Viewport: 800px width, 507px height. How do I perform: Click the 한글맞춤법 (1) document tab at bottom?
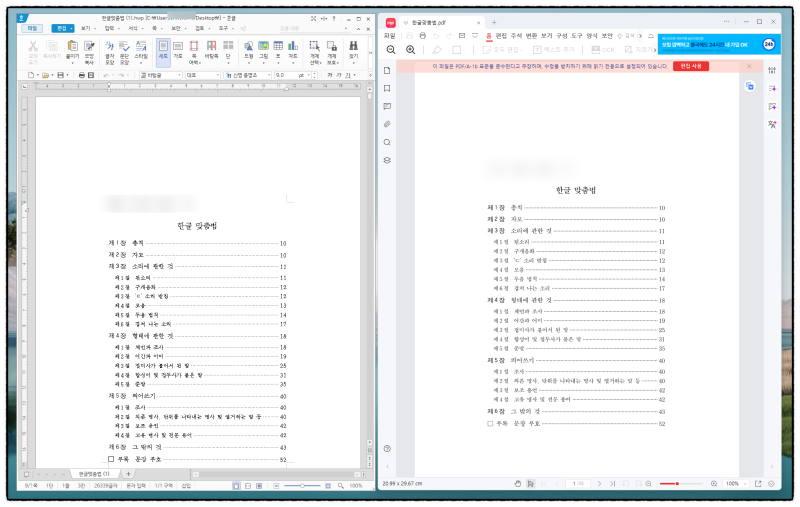(x=94, y=474)
